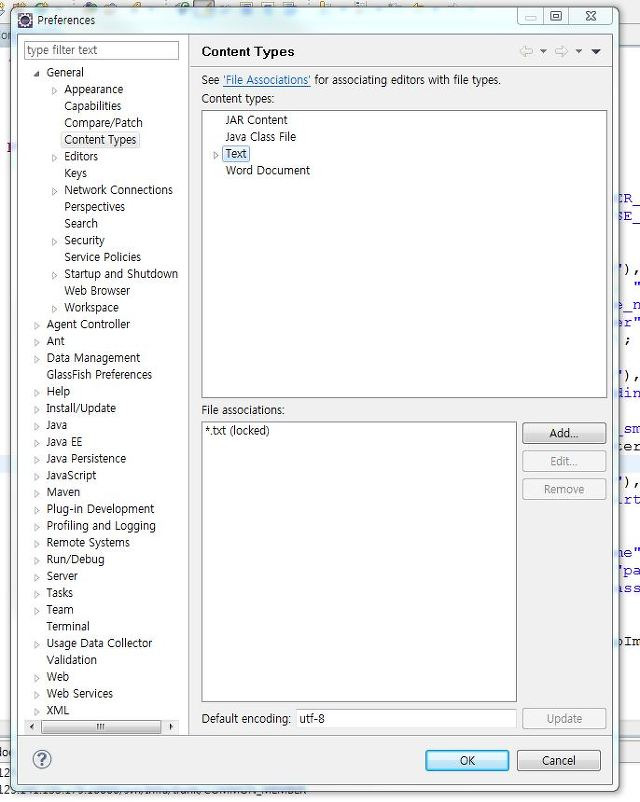Select Keys in the tree

tap(75, 173)
